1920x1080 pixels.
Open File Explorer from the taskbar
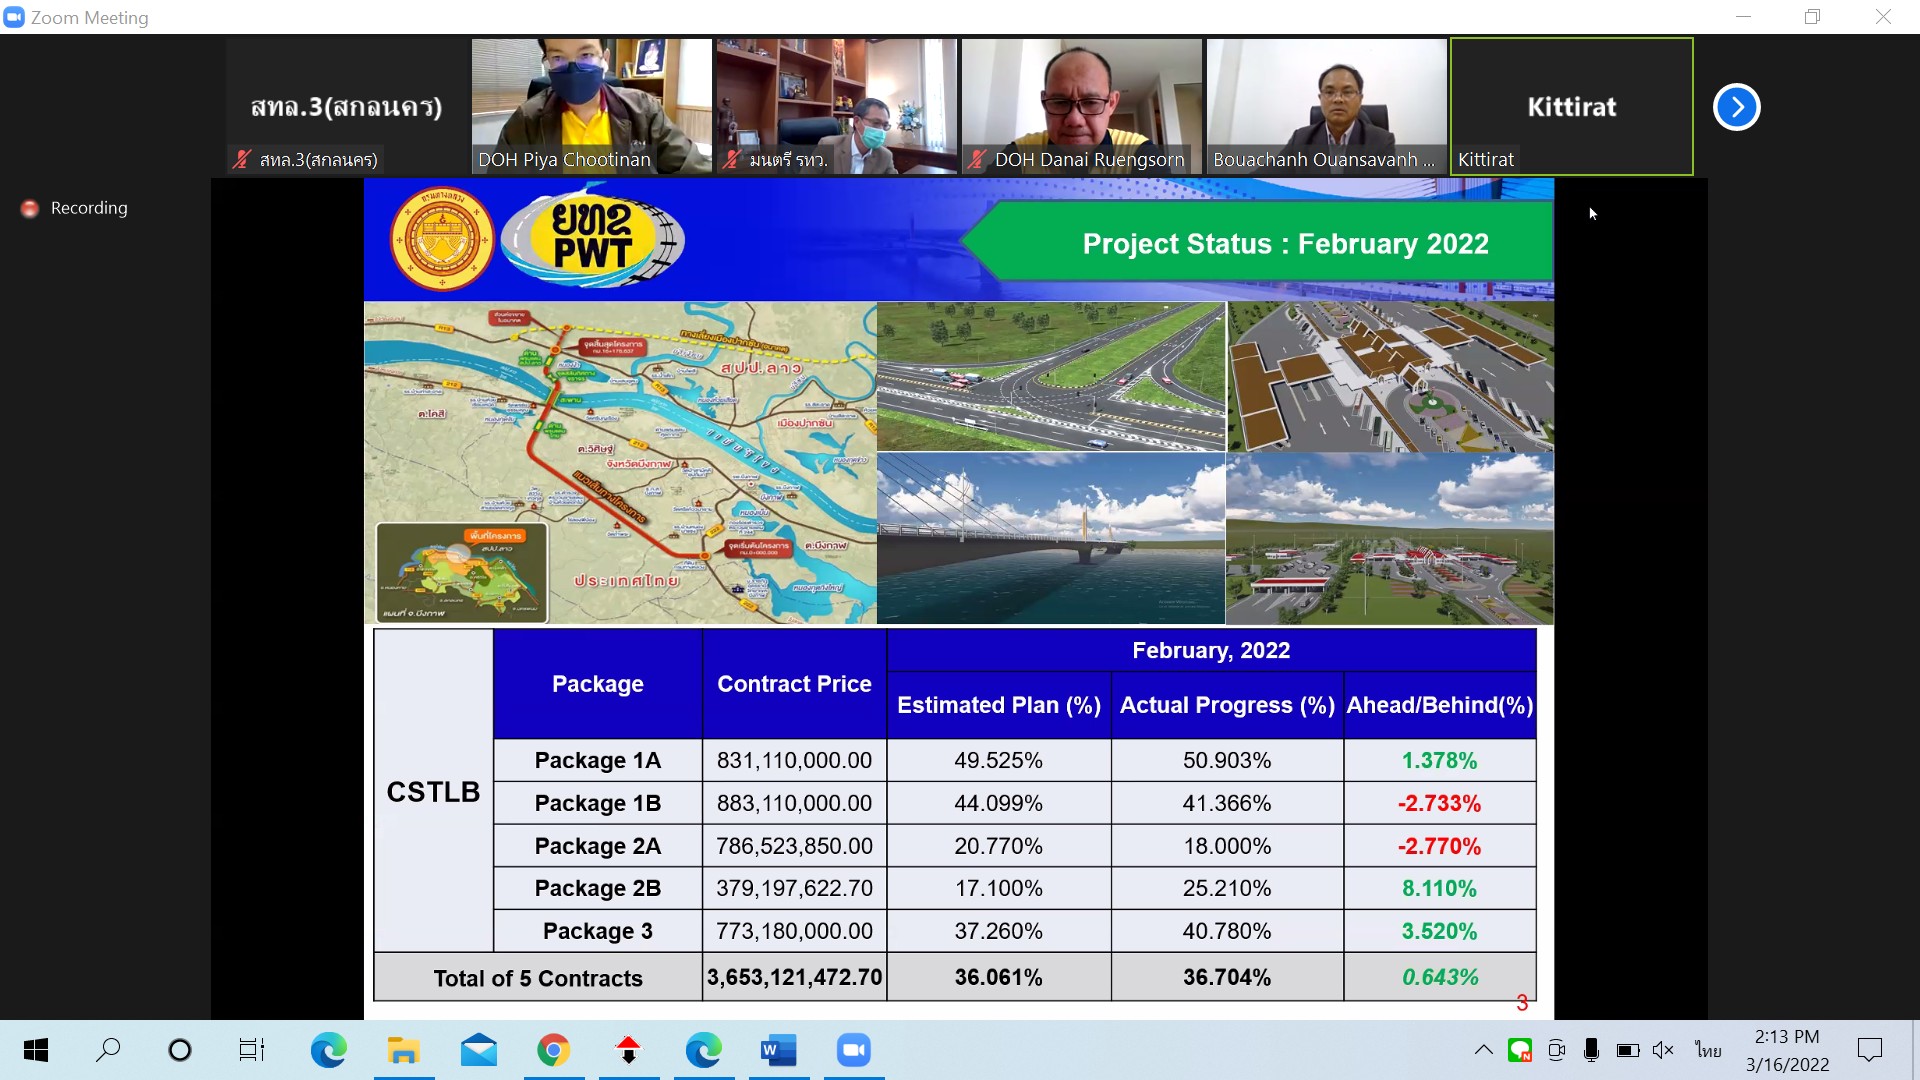pos(403,1050)
